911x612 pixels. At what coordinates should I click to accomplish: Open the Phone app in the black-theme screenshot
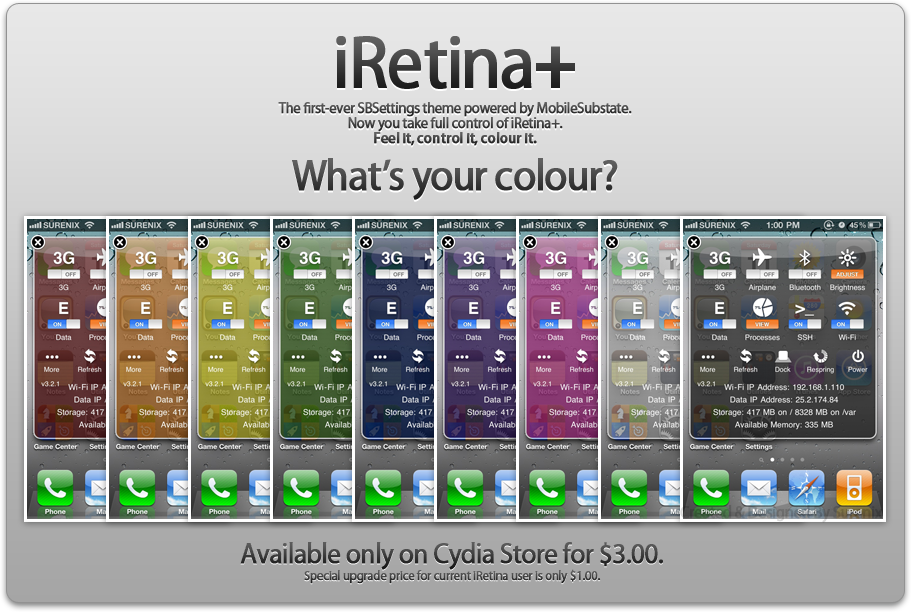point(711,488)
